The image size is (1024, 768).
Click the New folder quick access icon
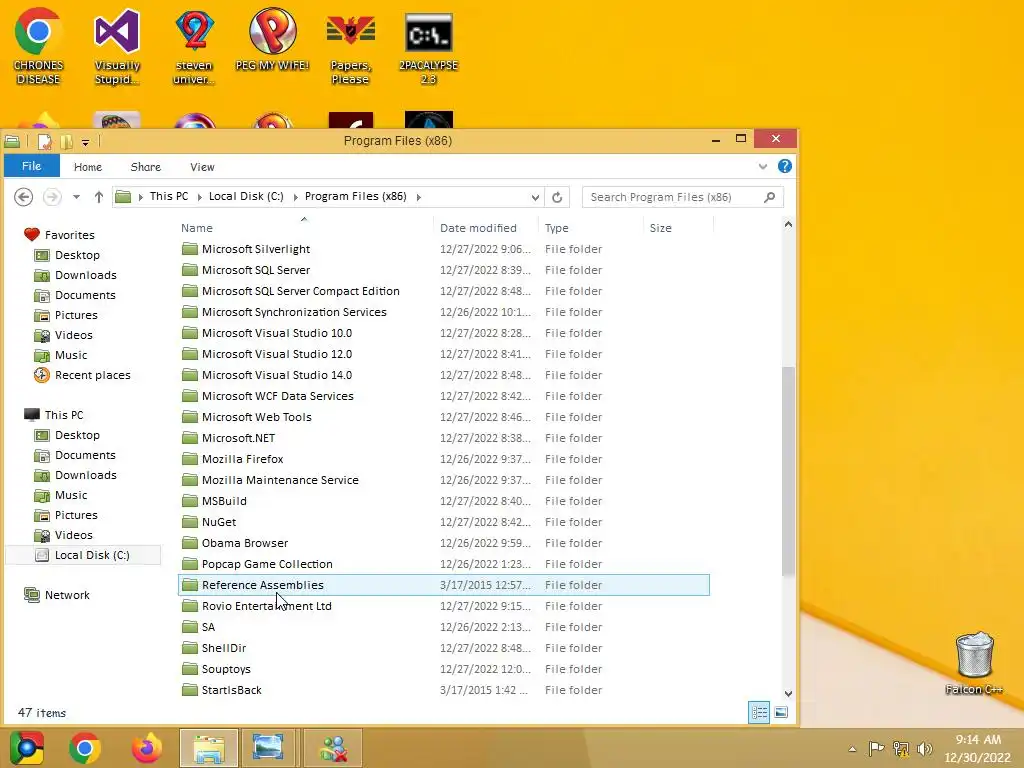pos(67,141)
